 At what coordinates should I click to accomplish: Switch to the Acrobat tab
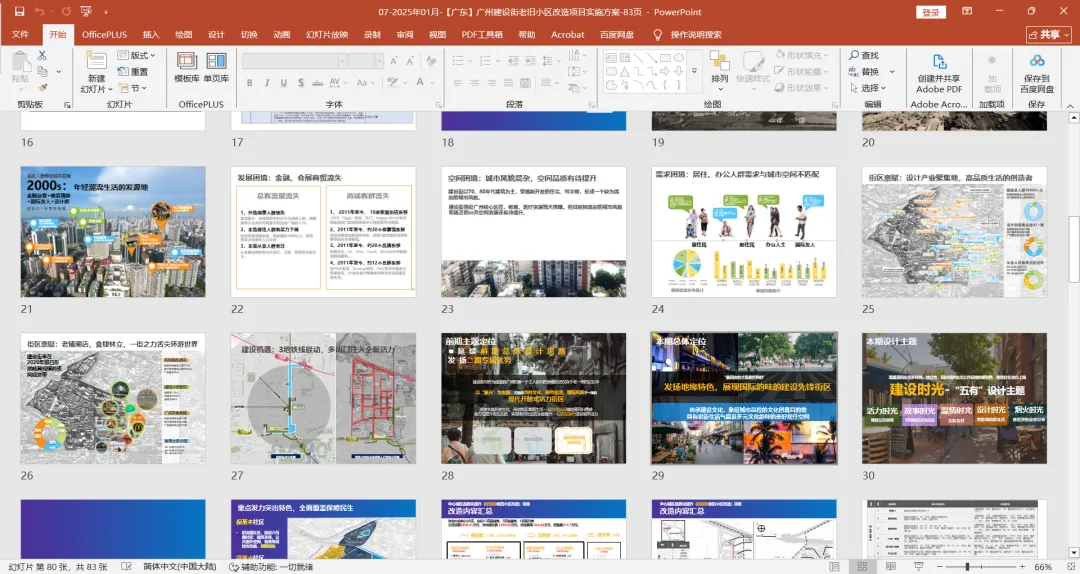(568, 34)
